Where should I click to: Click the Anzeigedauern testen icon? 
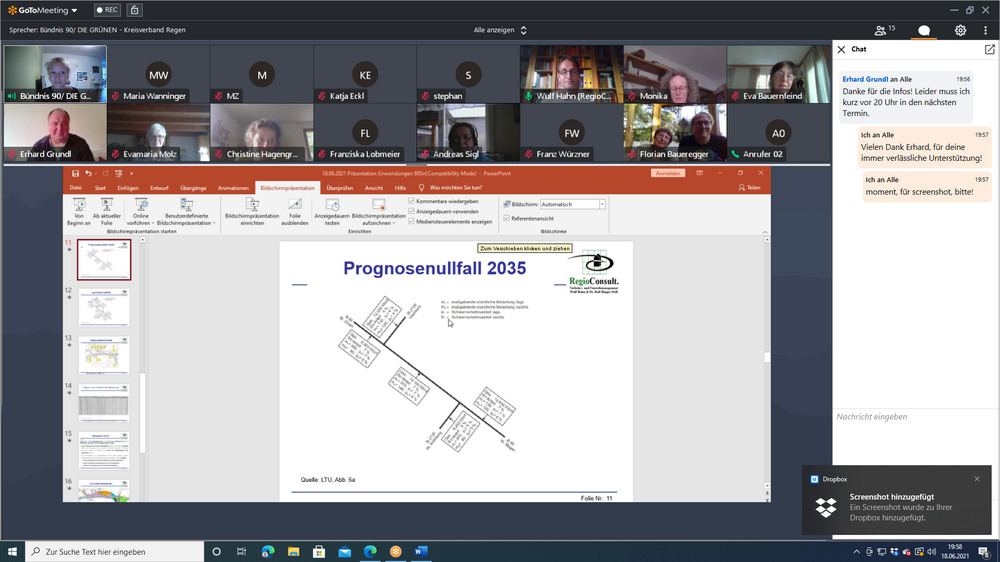click(x=332, y=205)
